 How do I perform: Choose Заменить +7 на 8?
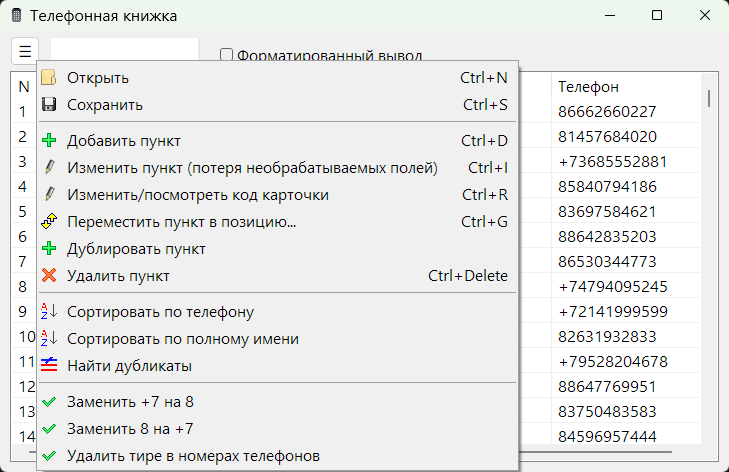click(130, 402)
